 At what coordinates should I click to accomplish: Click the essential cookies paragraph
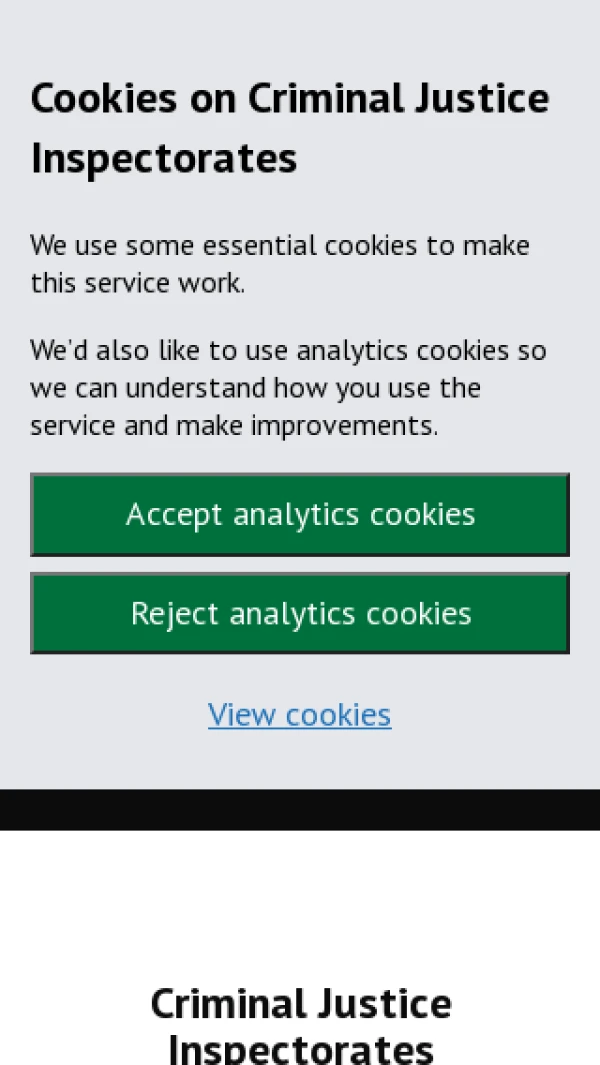coord(280,264)
